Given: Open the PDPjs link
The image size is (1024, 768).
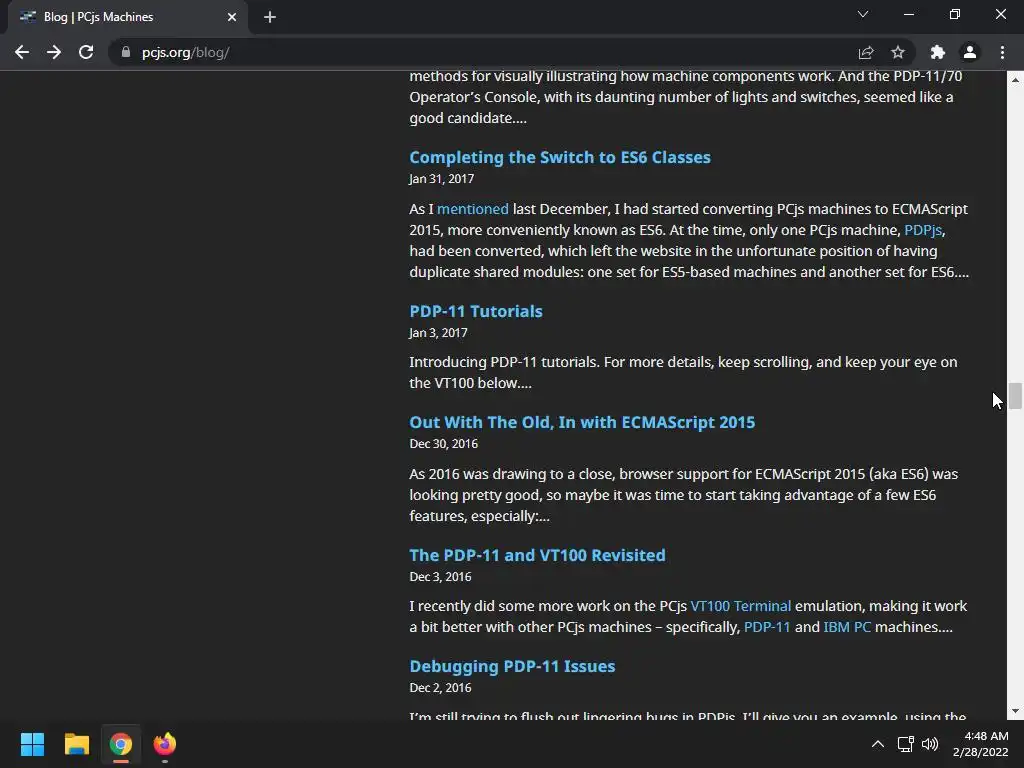Looking at the screenshot, I should tap(923, 230).
